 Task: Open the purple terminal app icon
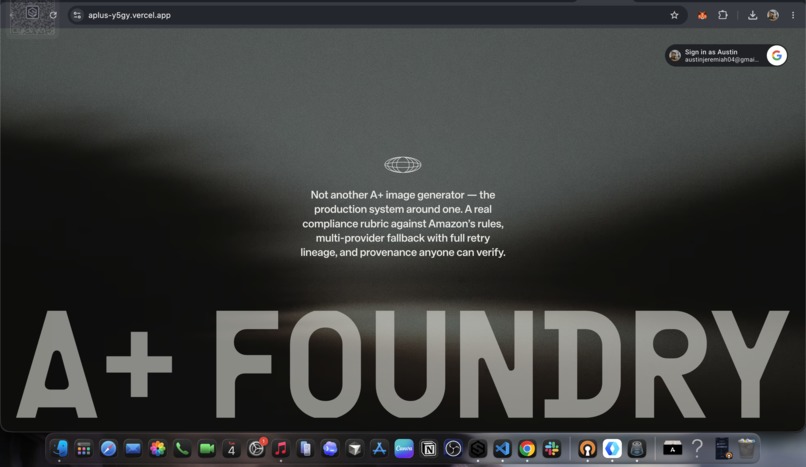pos(330,449)
